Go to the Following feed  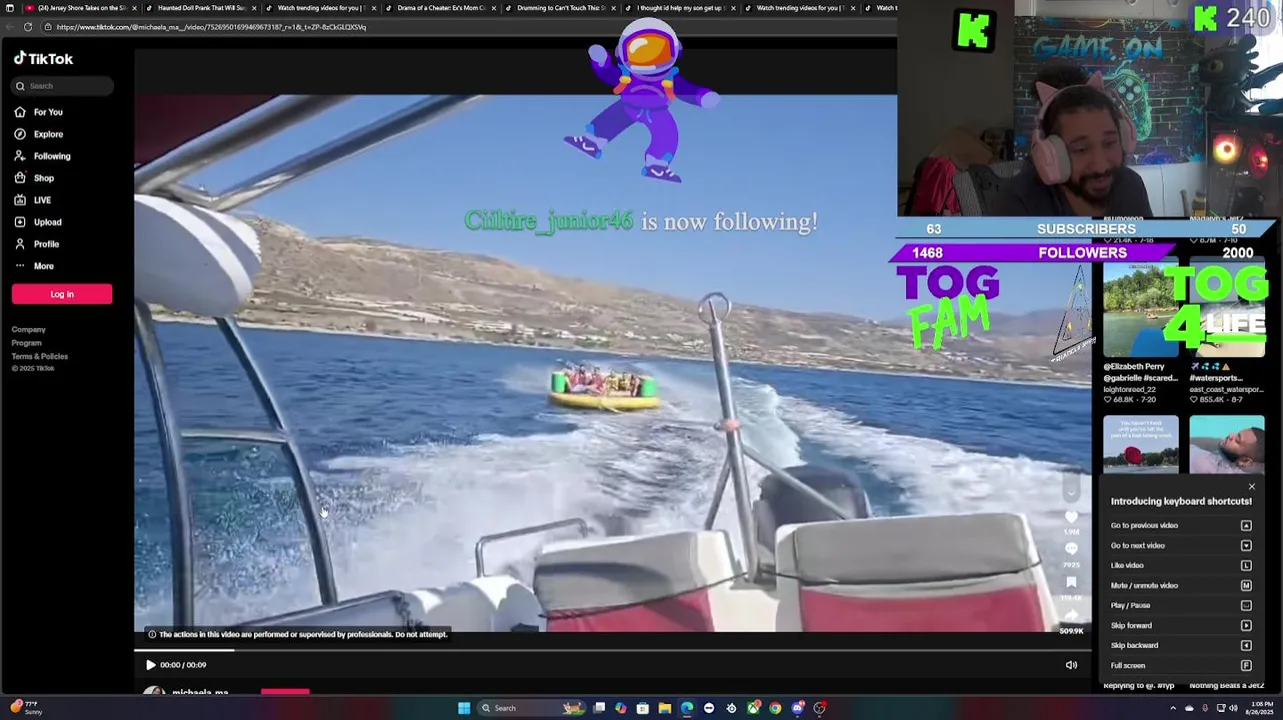click(42, 156)
